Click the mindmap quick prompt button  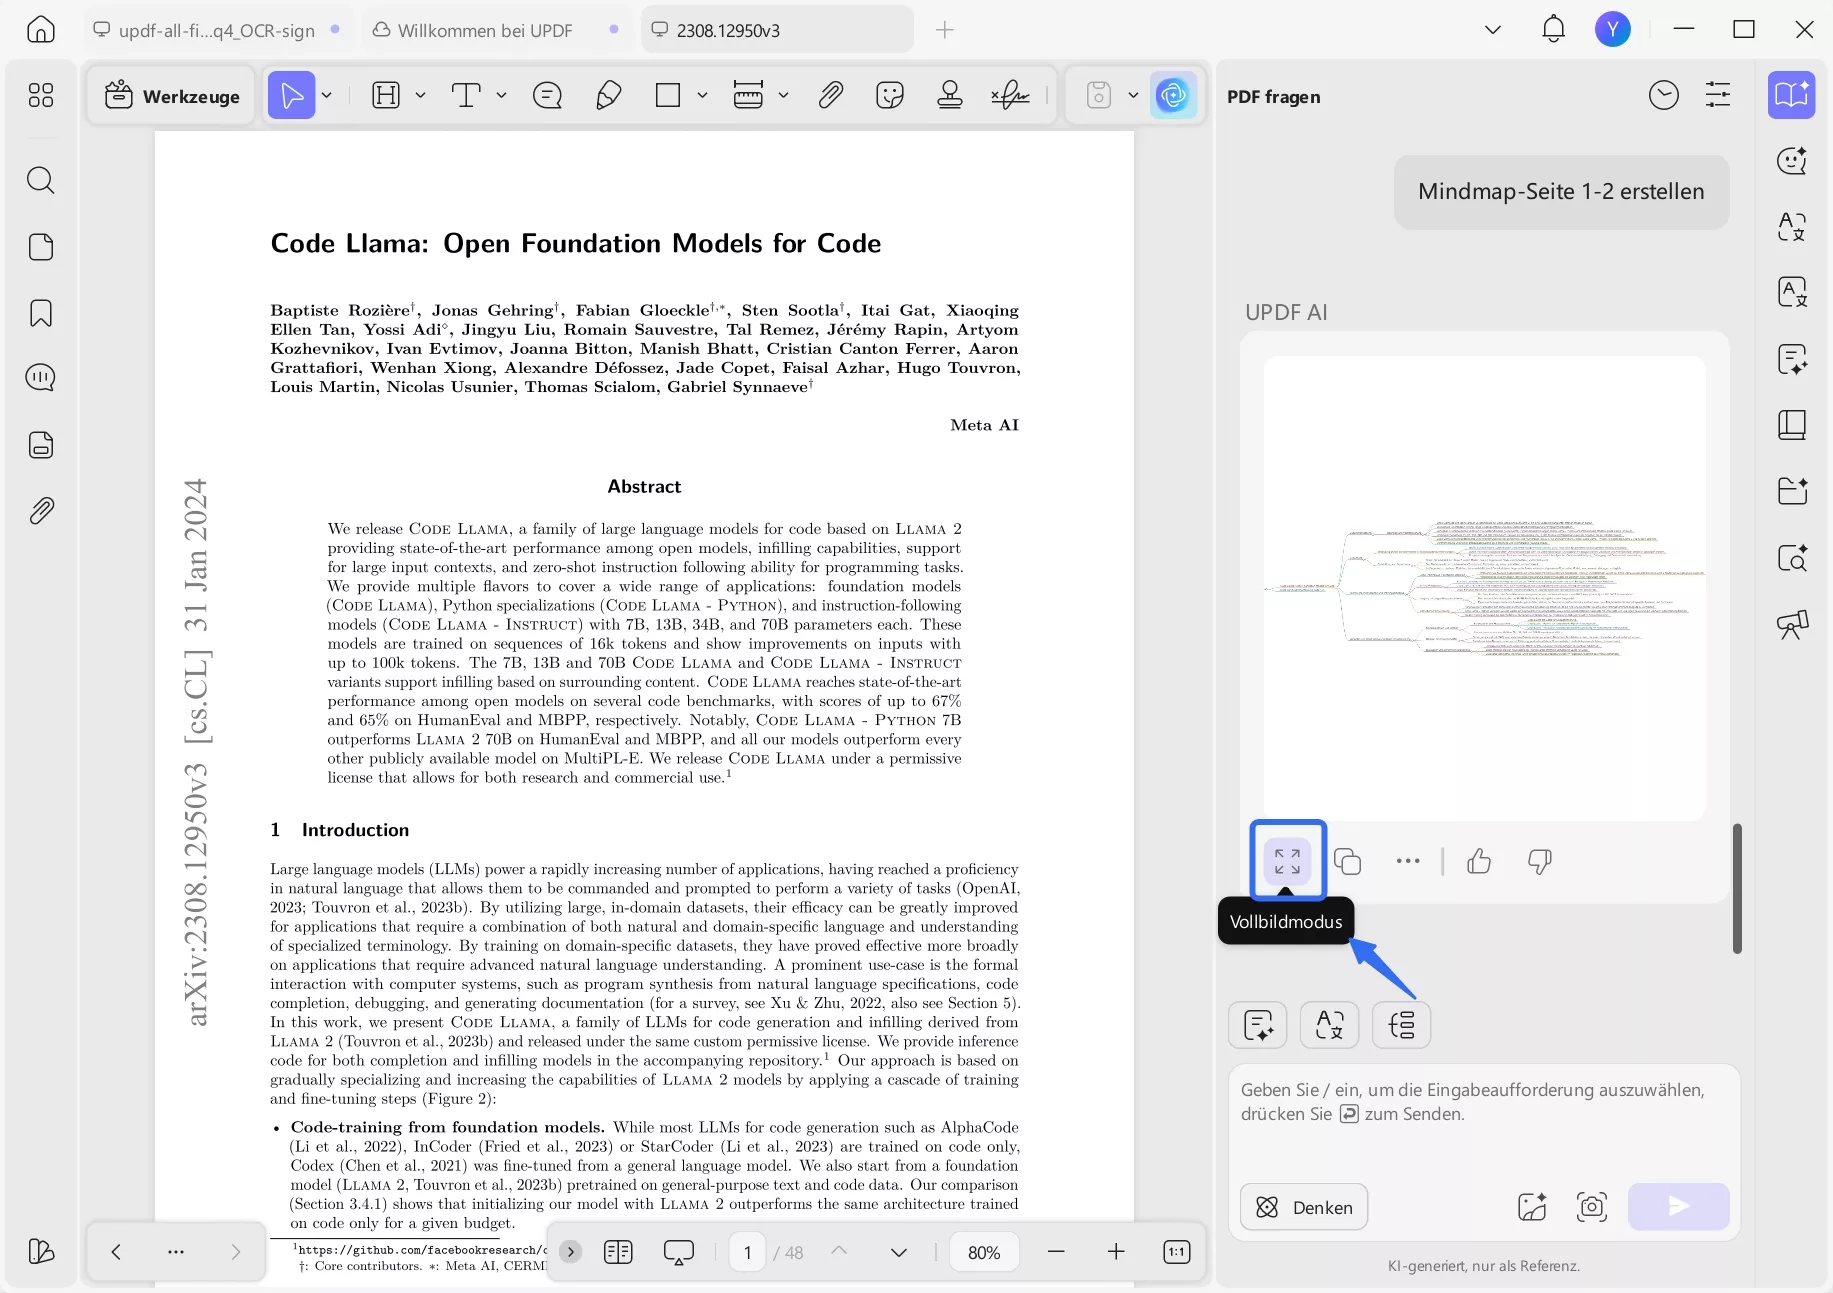tap(1401, 1025)
